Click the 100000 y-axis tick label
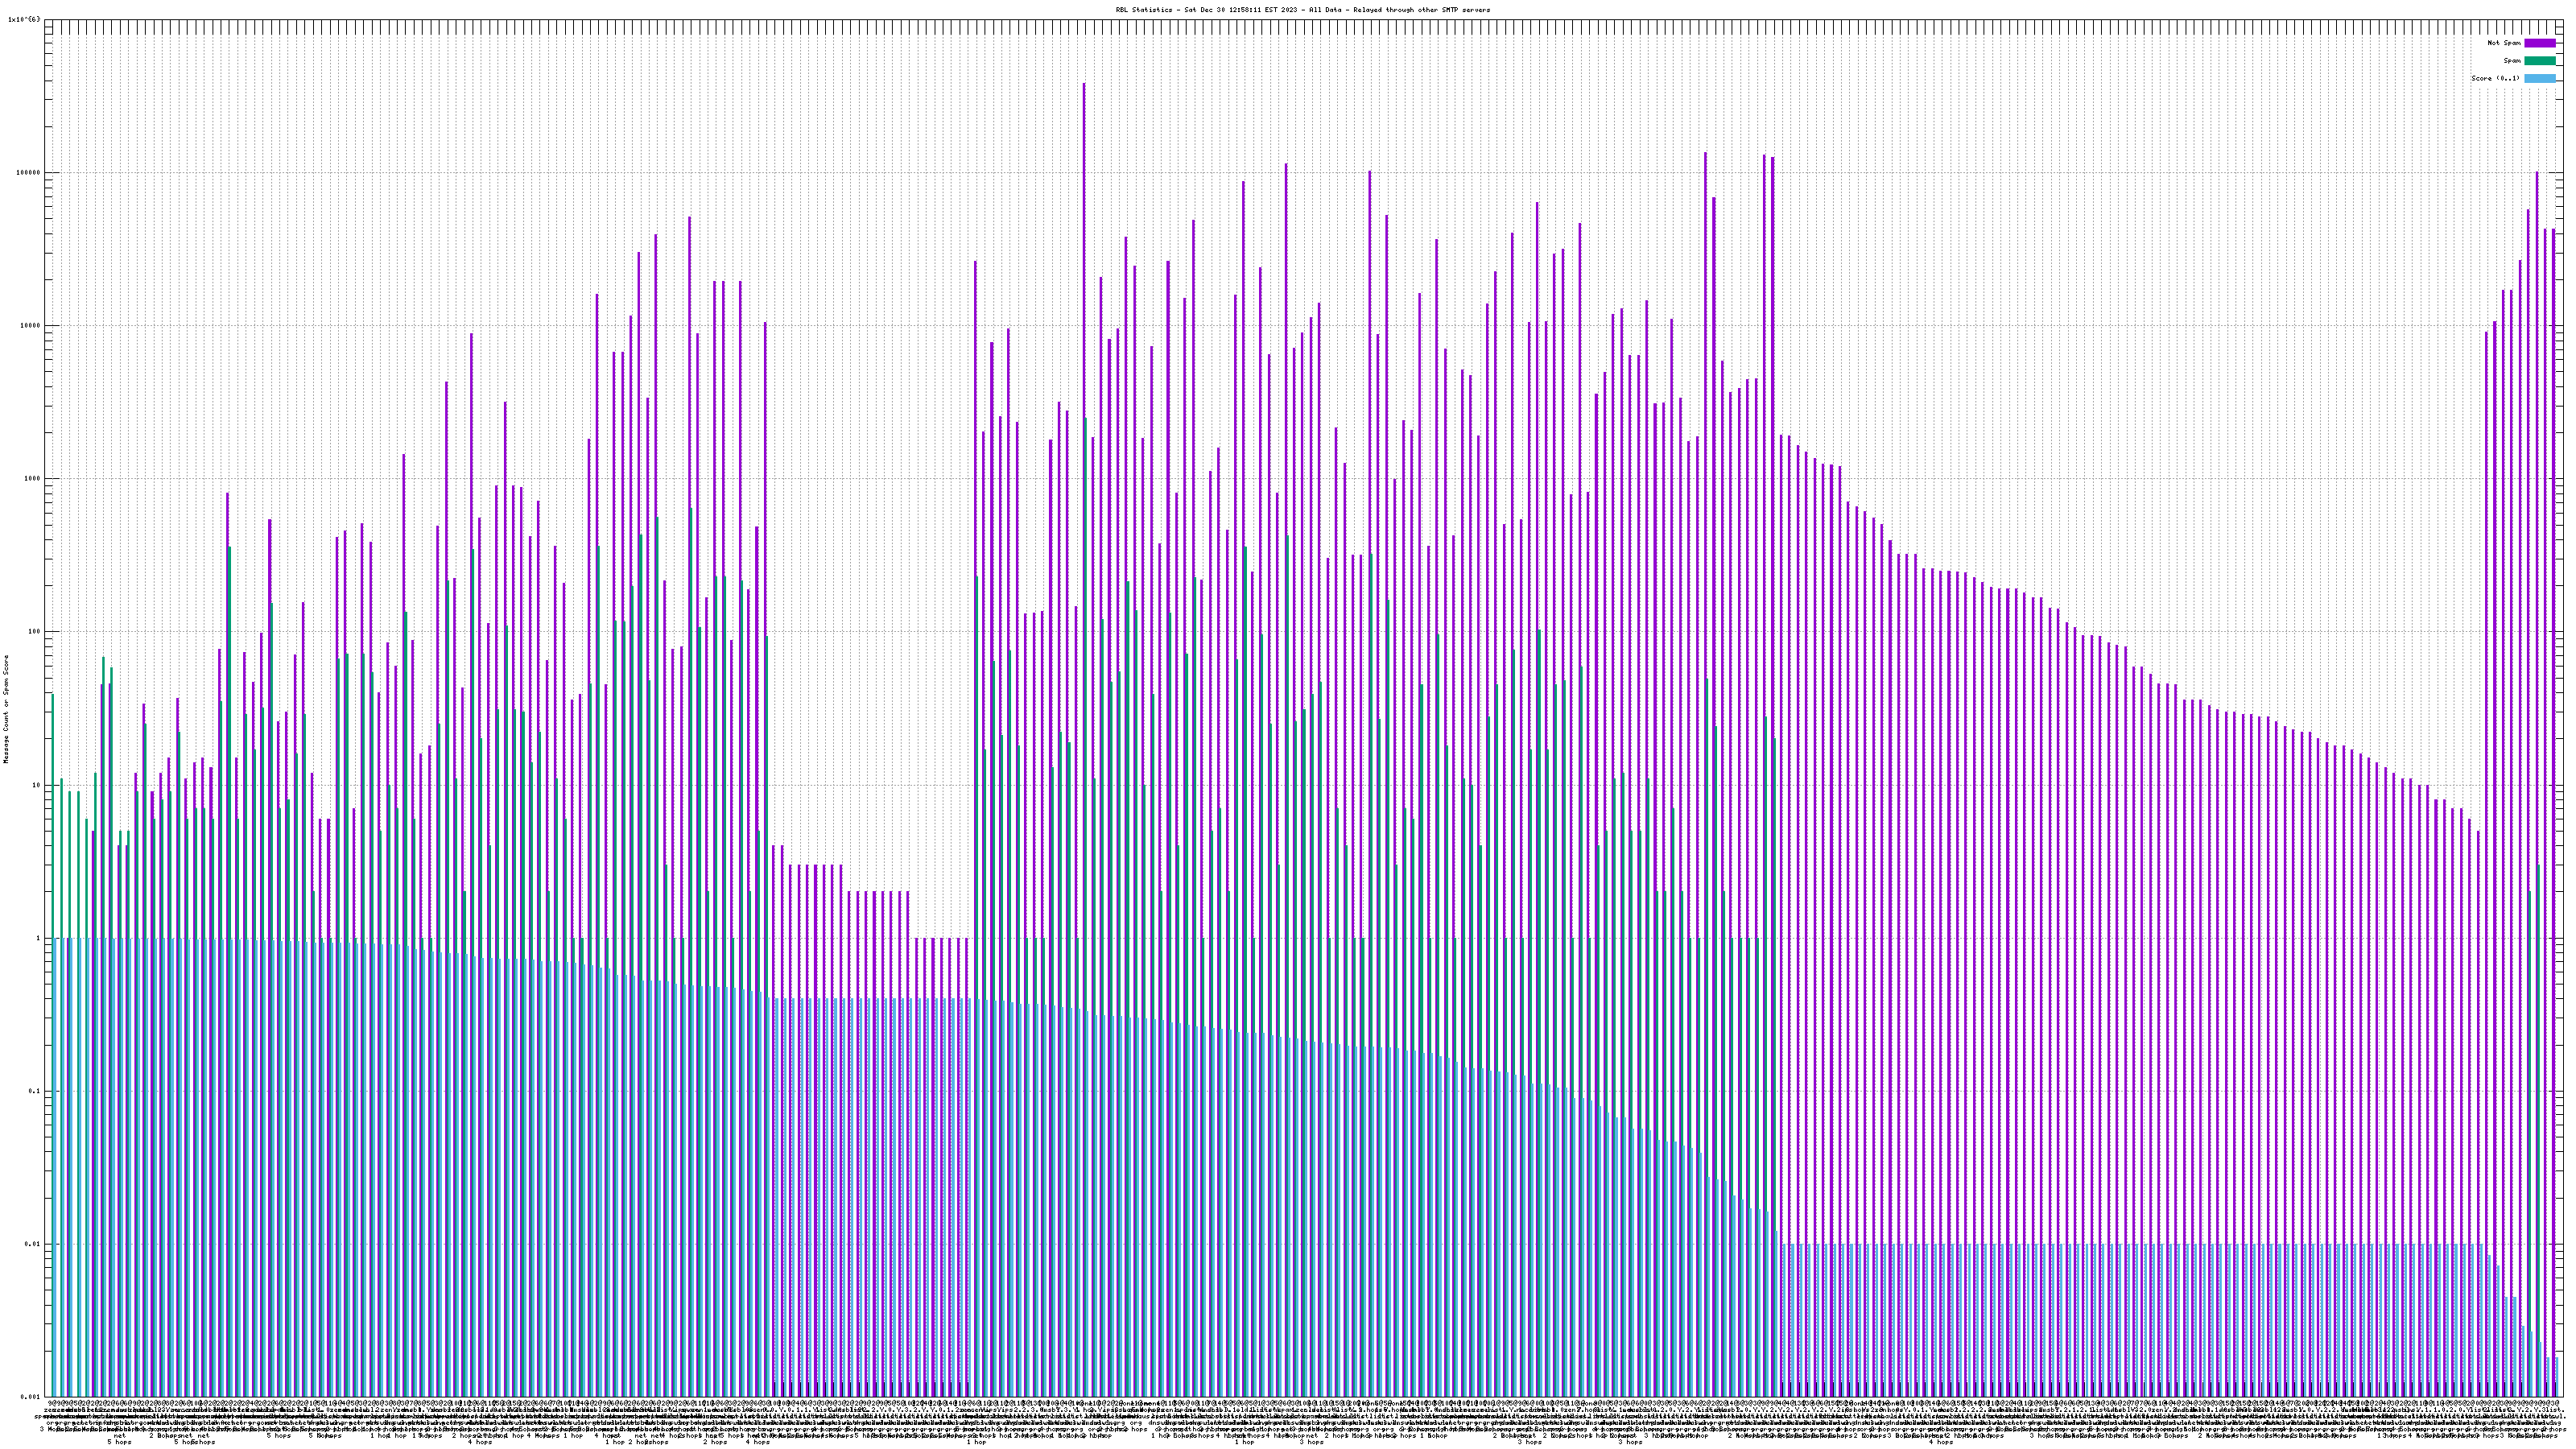The width and height of the screenshot is (2576, 1449). 29,172
